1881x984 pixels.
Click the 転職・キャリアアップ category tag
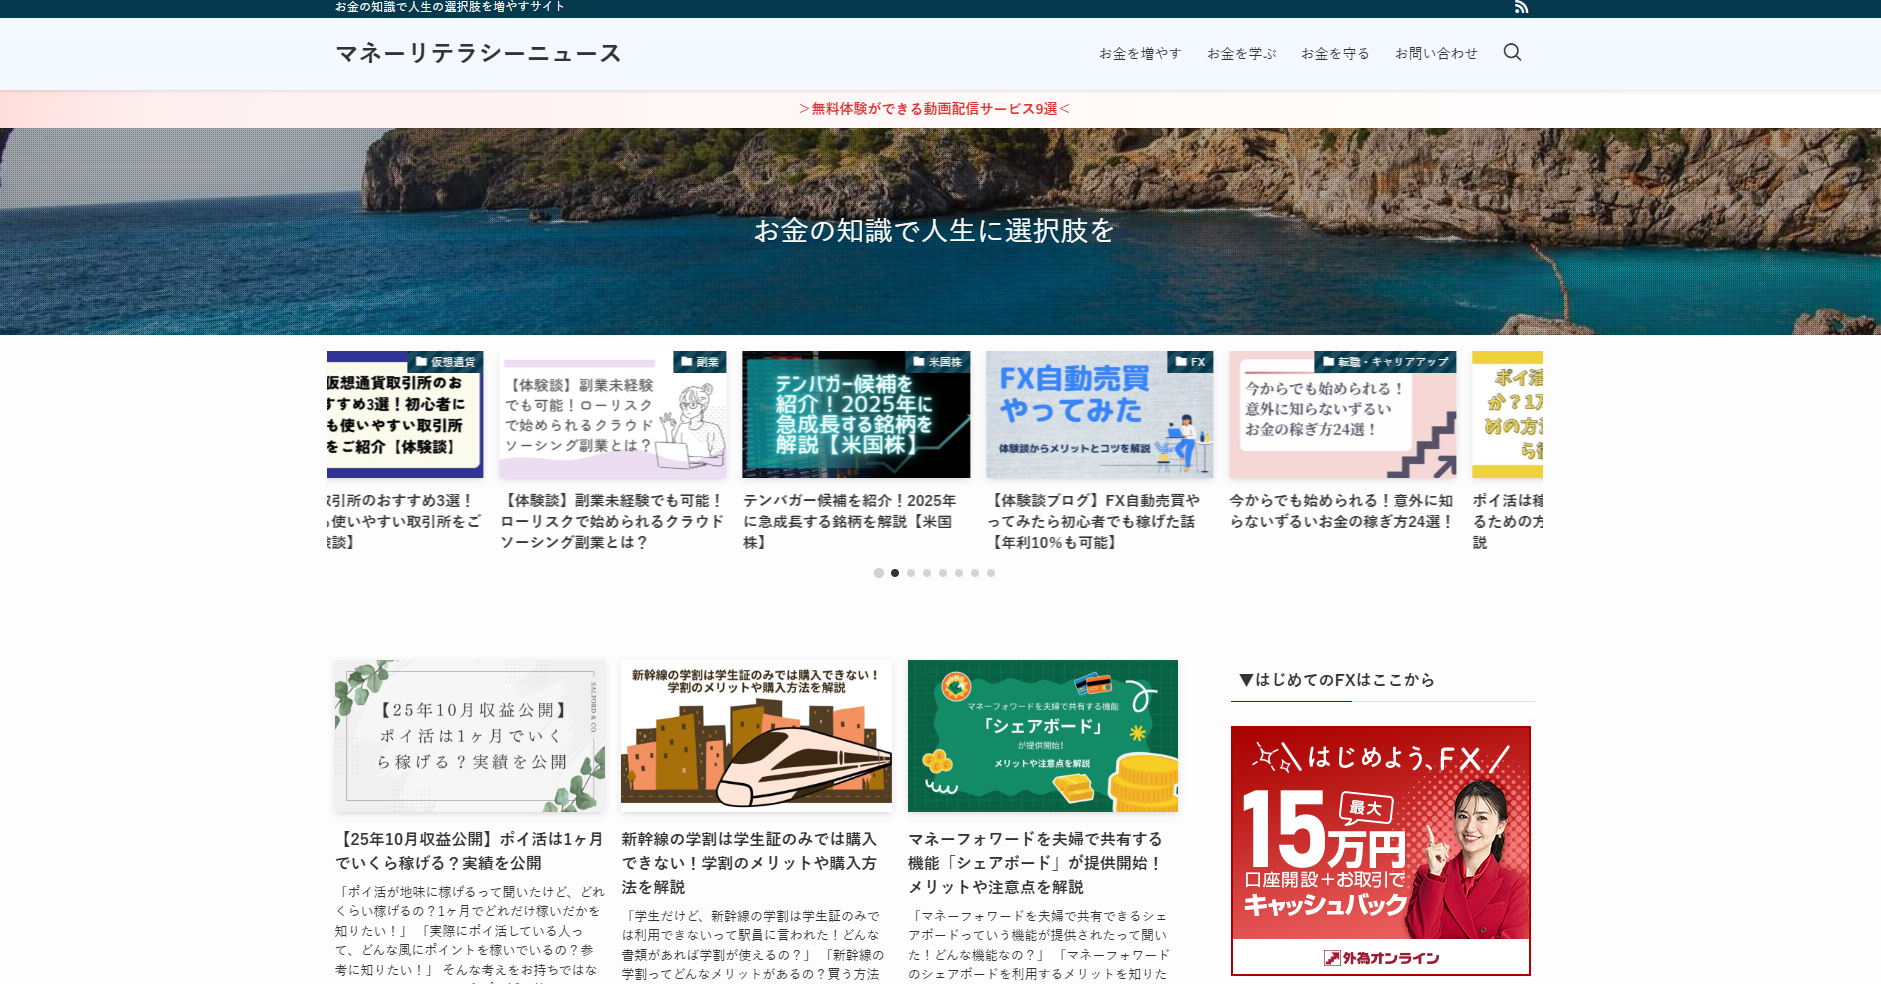pos(1385,362)
